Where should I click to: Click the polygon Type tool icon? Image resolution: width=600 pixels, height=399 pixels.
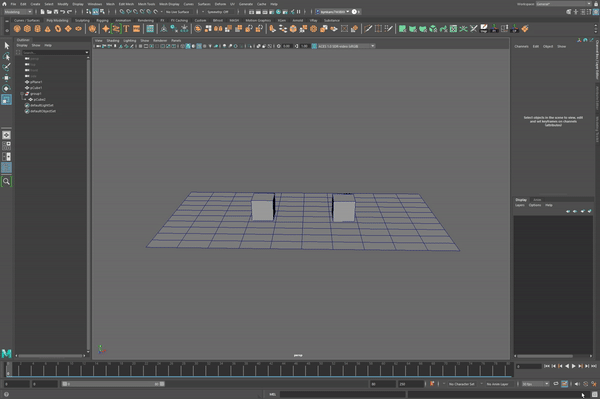pos(126,29)
